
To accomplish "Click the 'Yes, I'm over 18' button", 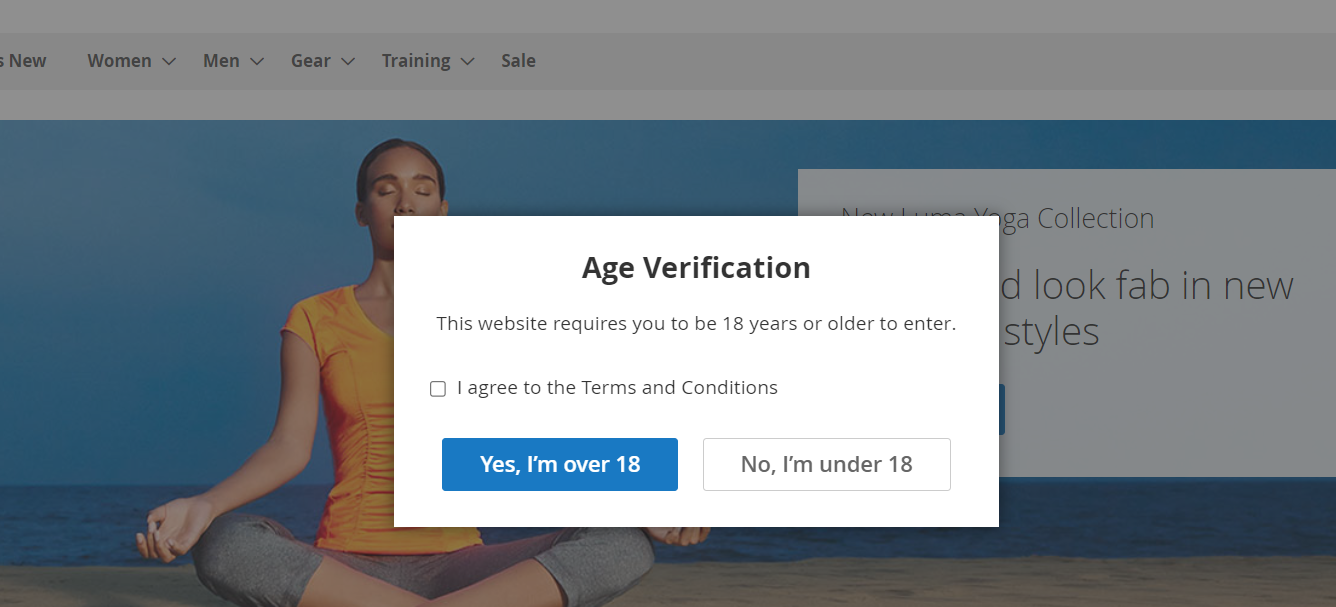I will pos(560,464).
